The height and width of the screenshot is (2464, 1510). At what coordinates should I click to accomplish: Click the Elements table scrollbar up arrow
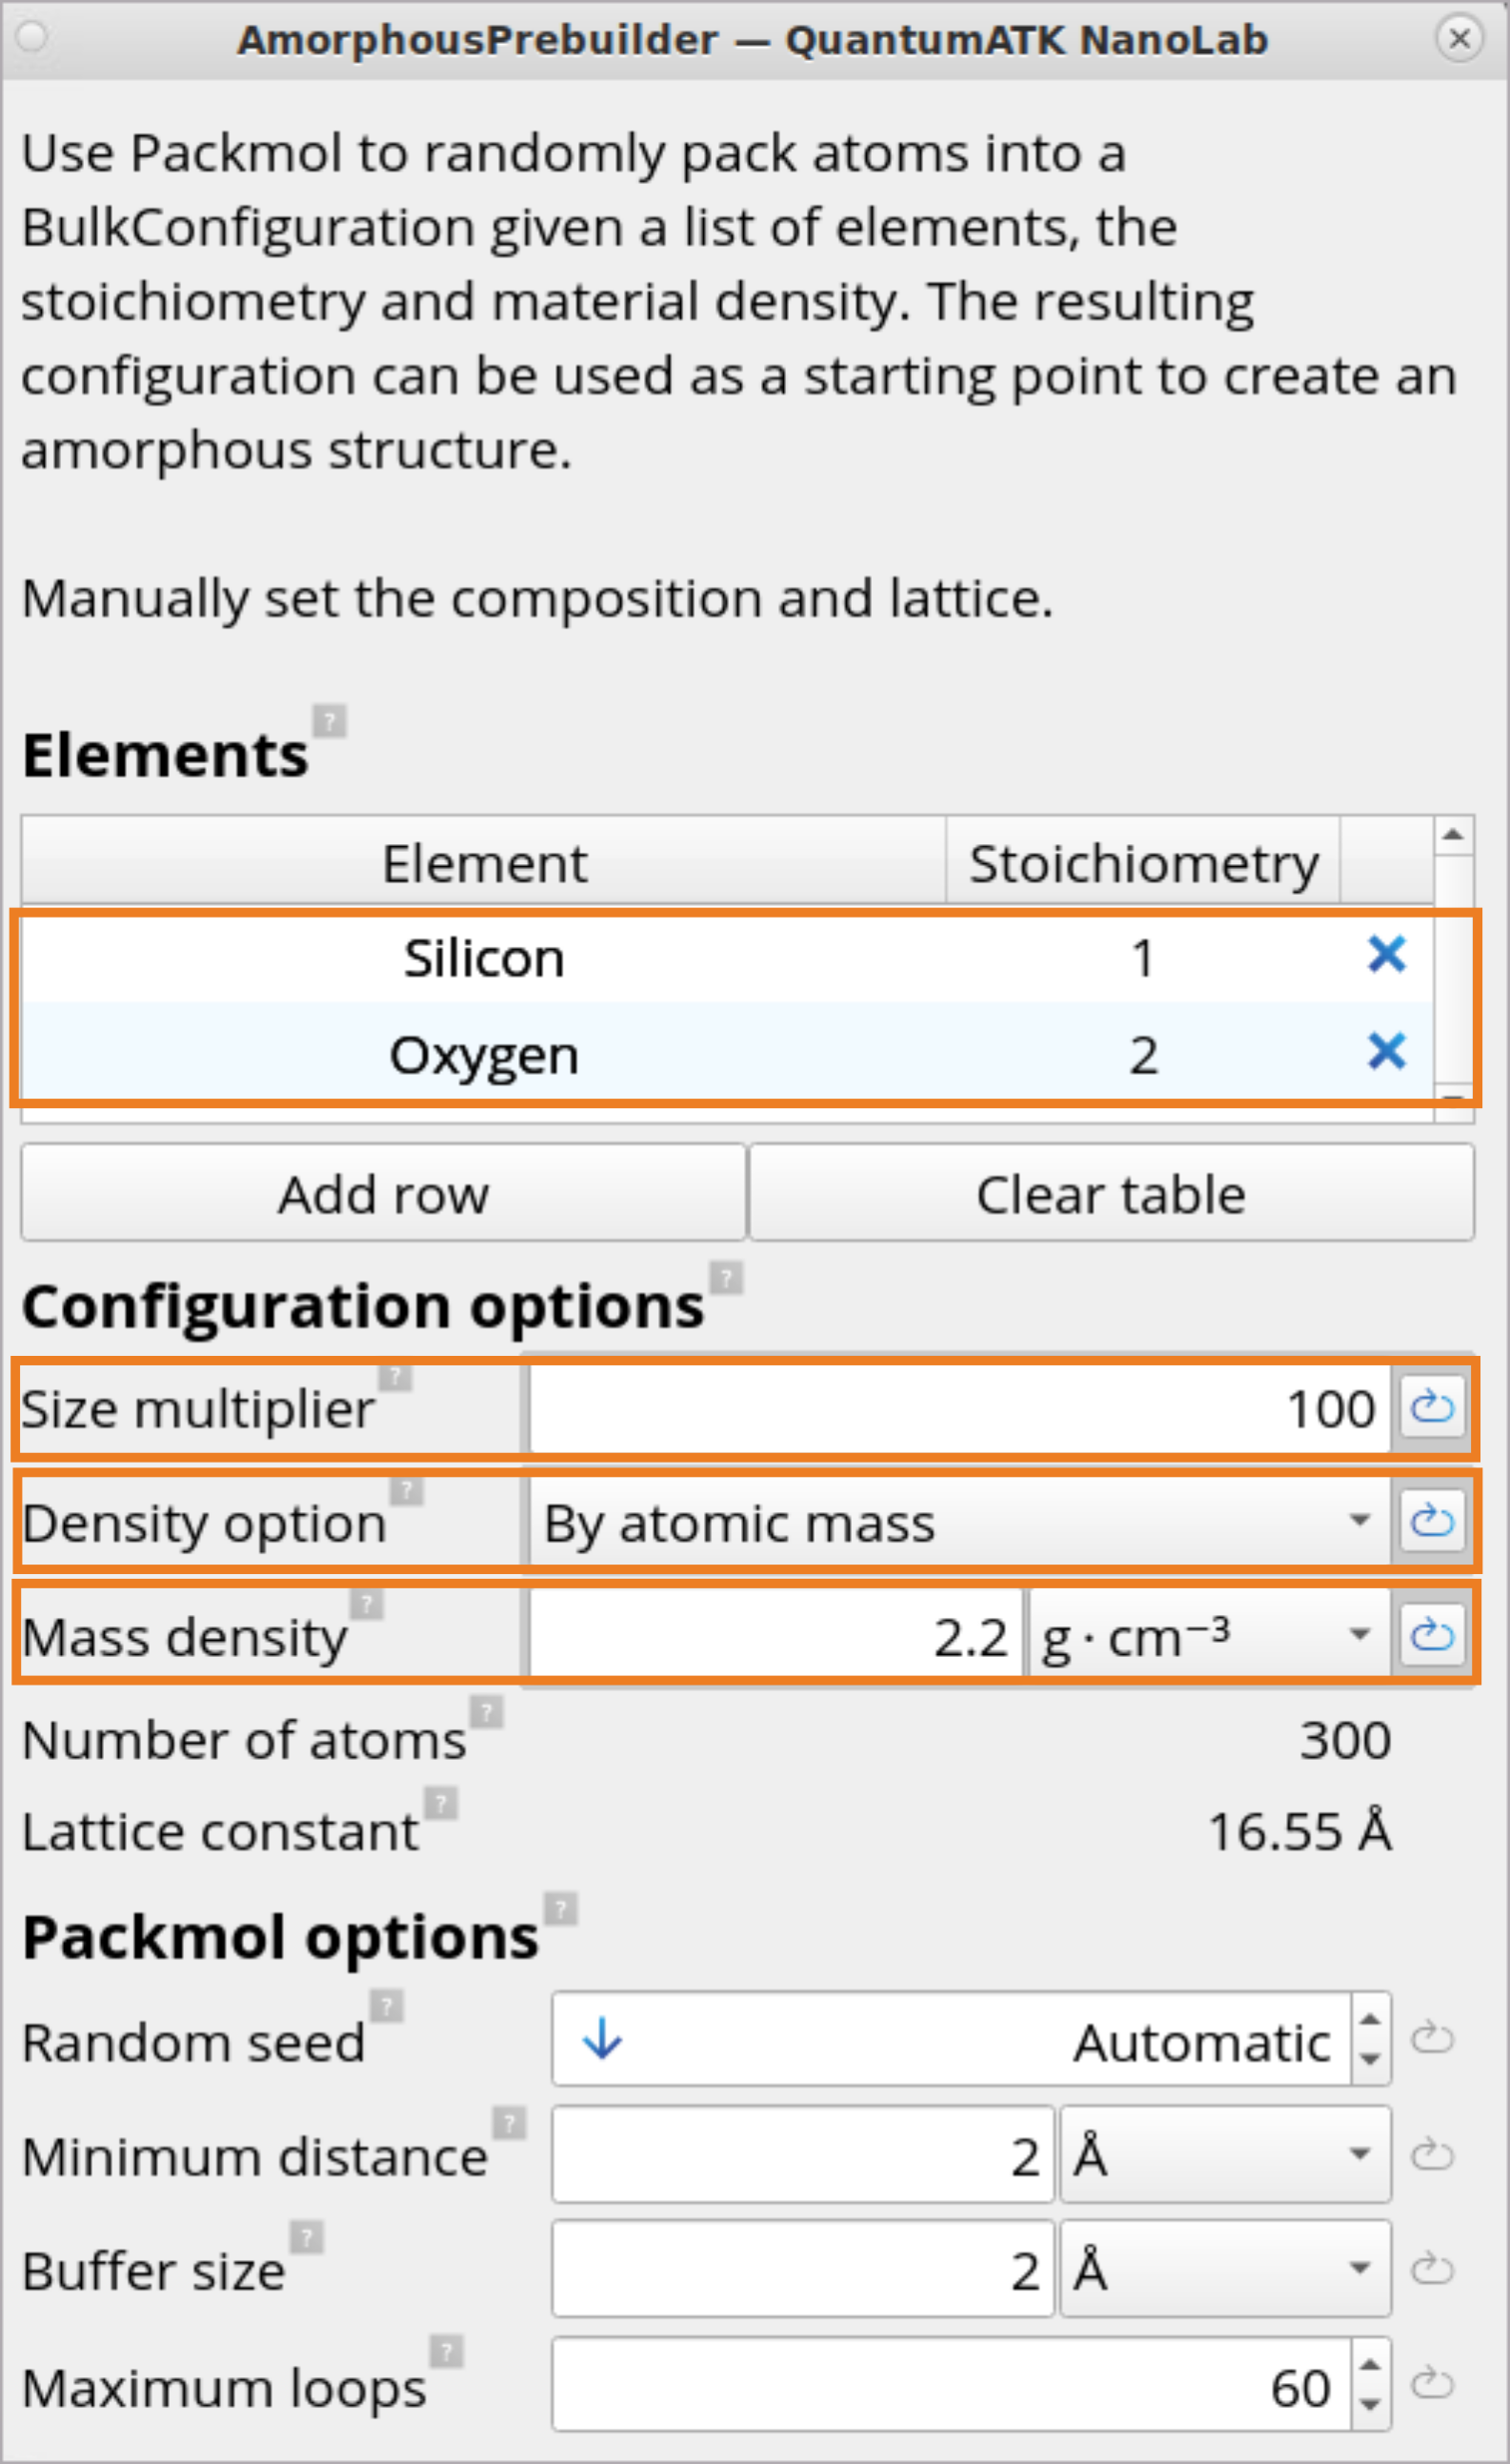pyautogui.click(x=1454, y=834)
